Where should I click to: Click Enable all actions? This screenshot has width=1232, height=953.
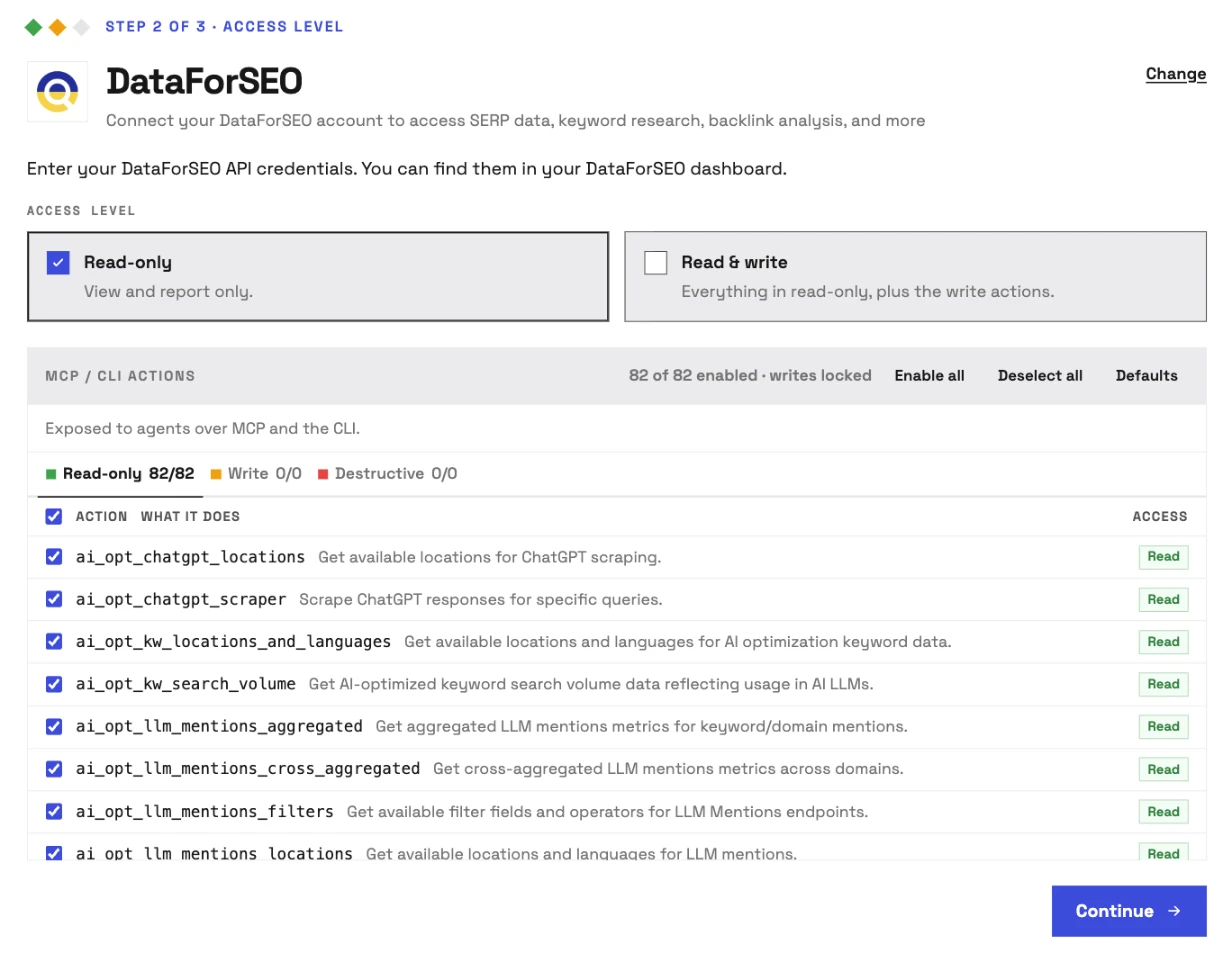[x=929, y=376]
